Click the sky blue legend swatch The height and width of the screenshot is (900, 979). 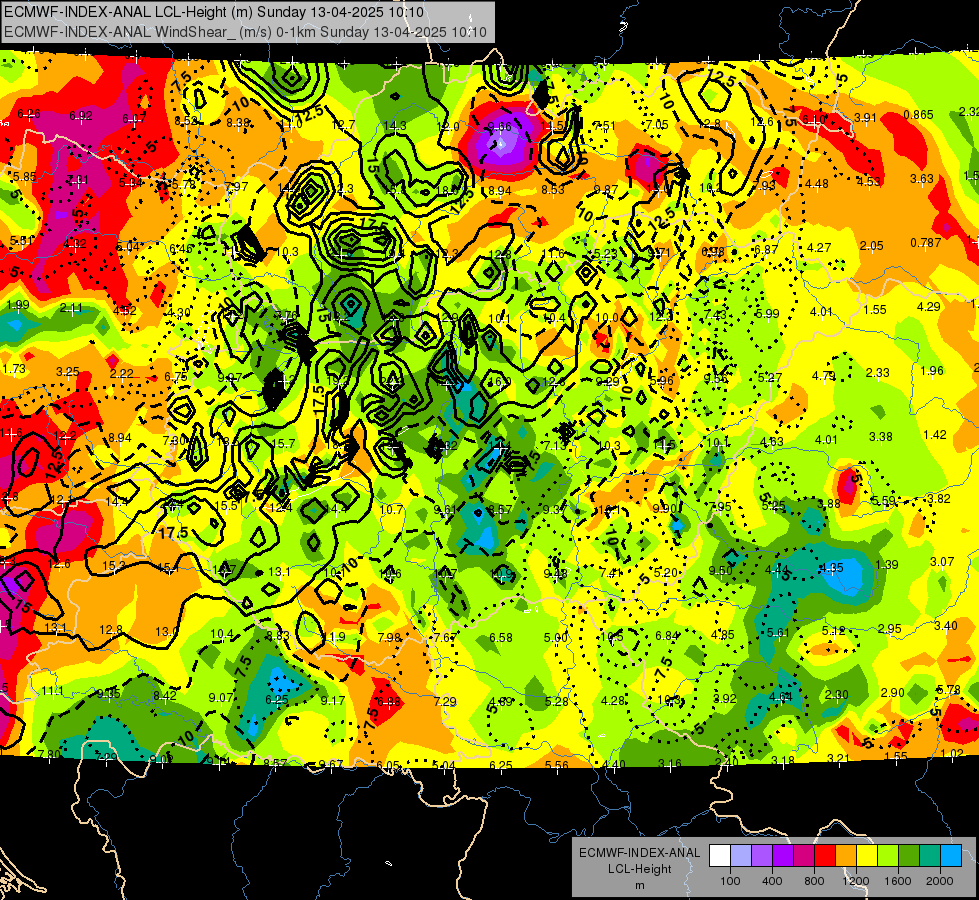(950, 856)
